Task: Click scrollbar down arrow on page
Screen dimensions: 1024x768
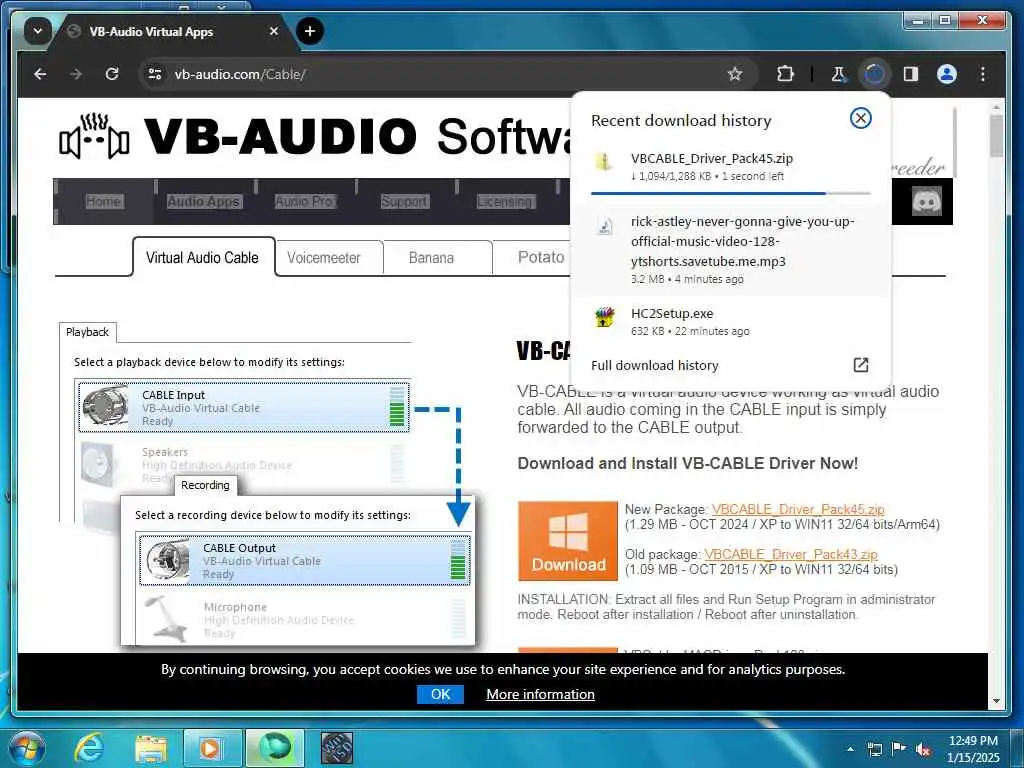Action: pyautogui.click(x=996, y=702)
